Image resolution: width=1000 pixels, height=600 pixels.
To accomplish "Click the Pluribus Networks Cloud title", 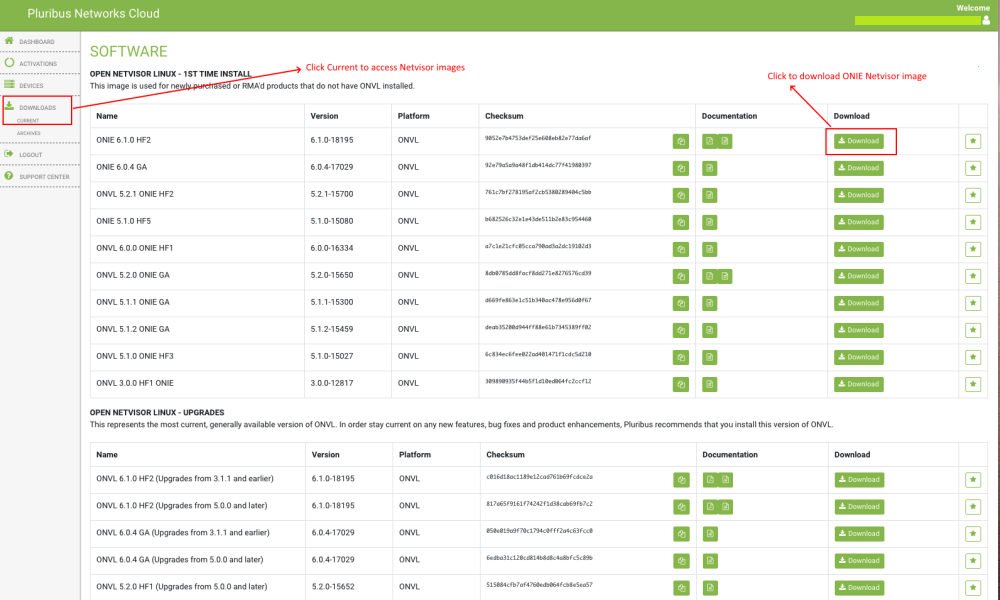I will tap(93, 13).
